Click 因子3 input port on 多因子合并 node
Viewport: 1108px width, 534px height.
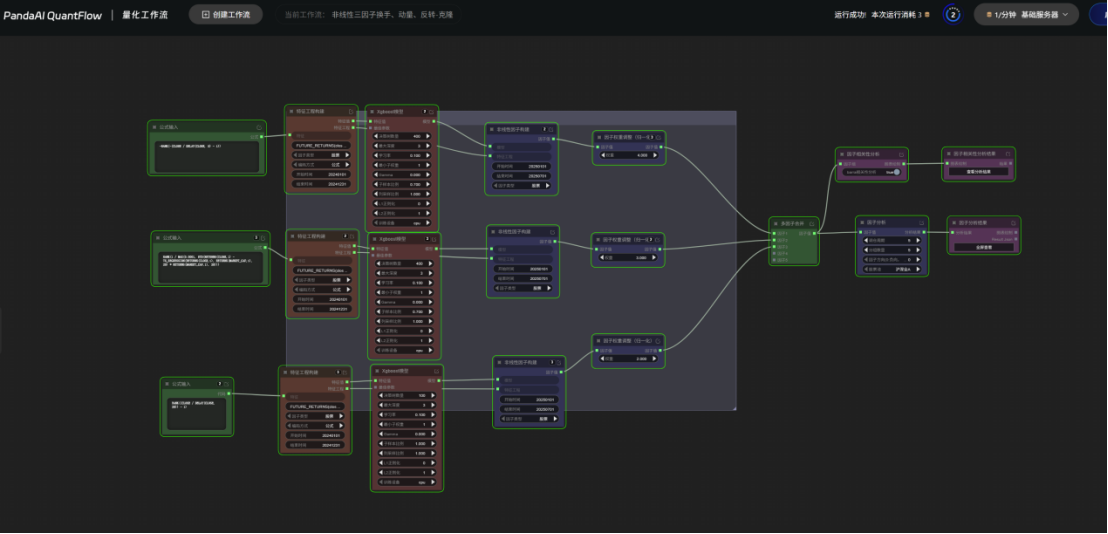[x=776, y=247]
